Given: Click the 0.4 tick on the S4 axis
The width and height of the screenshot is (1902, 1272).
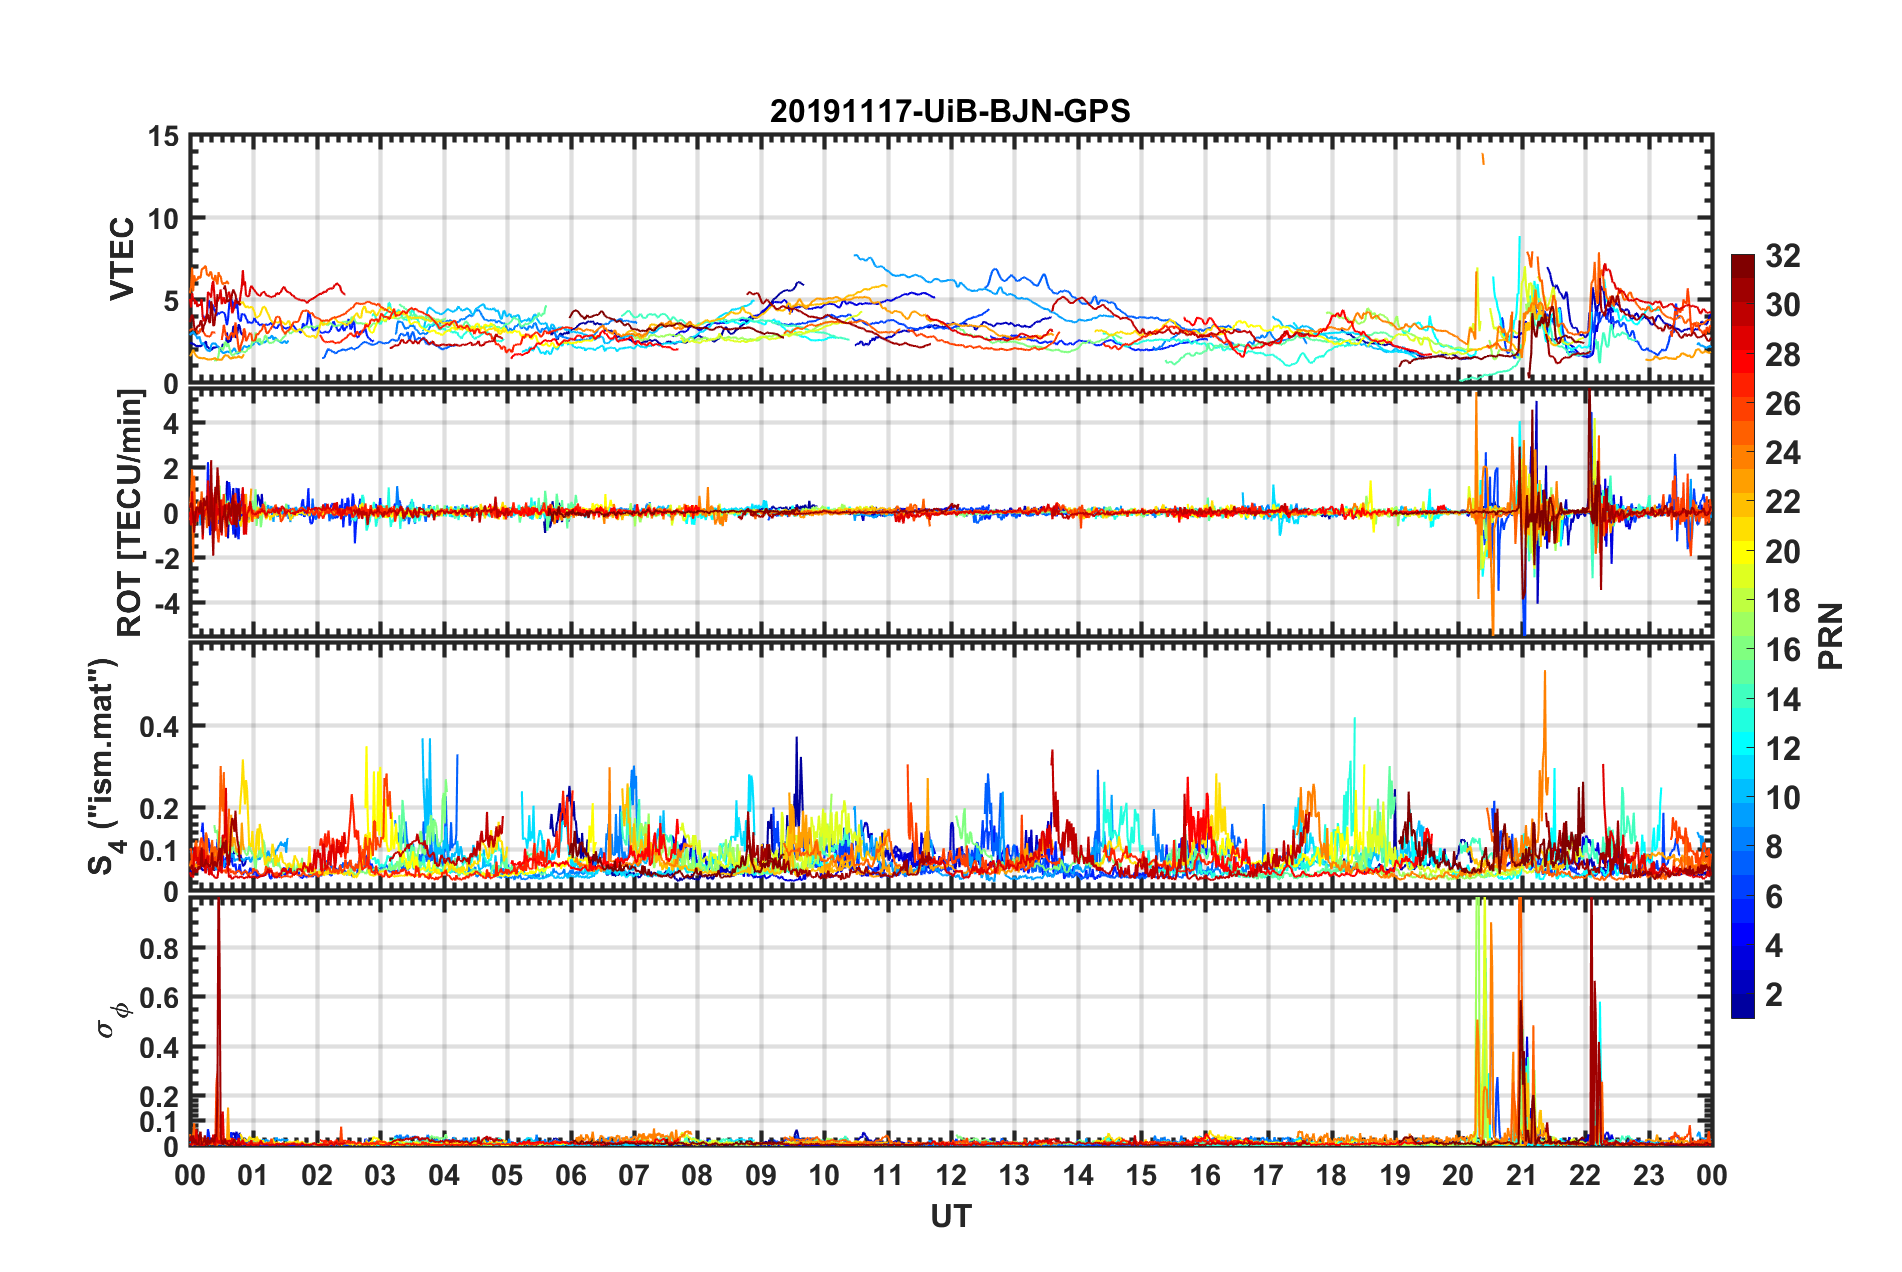Looking at the screenshot, I should (160, 727).
